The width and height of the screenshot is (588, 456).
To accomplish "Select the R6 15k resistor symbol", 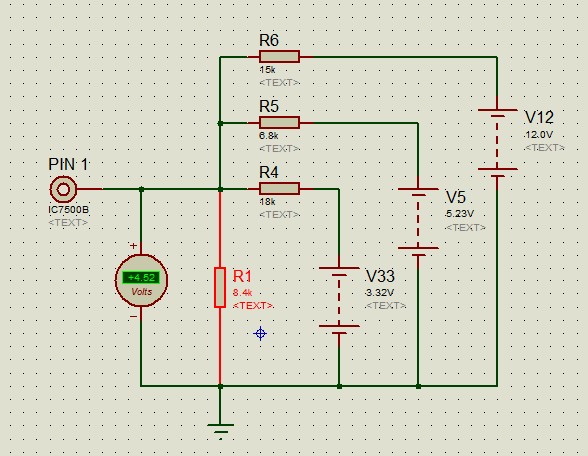I will click(x=279, y=57).
